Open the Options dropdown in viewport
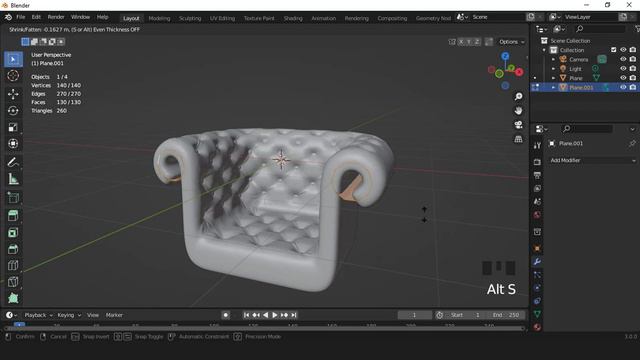 pyautogui.click(x=512, y=42)
